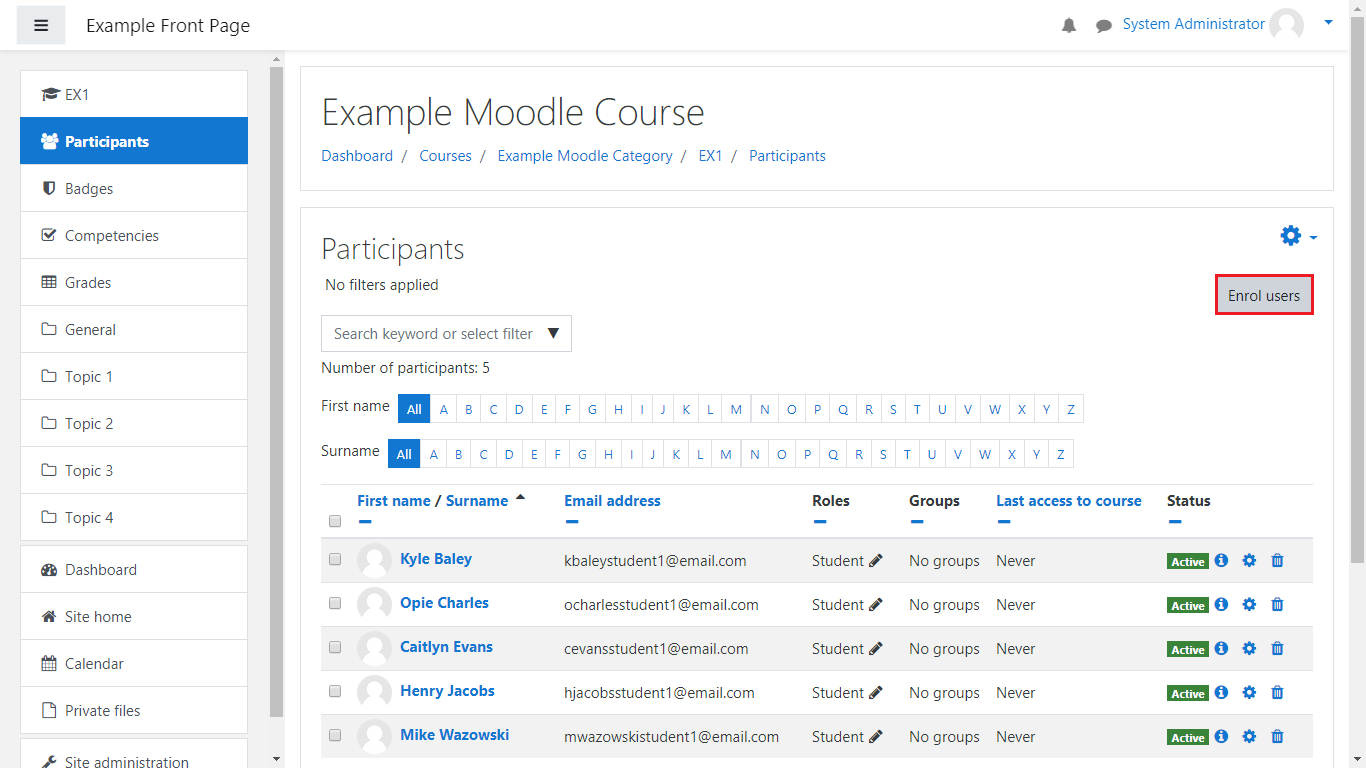1366x768 pixels.
Task: Open the messages speech bubble icon
Action: pos(1103,25)
